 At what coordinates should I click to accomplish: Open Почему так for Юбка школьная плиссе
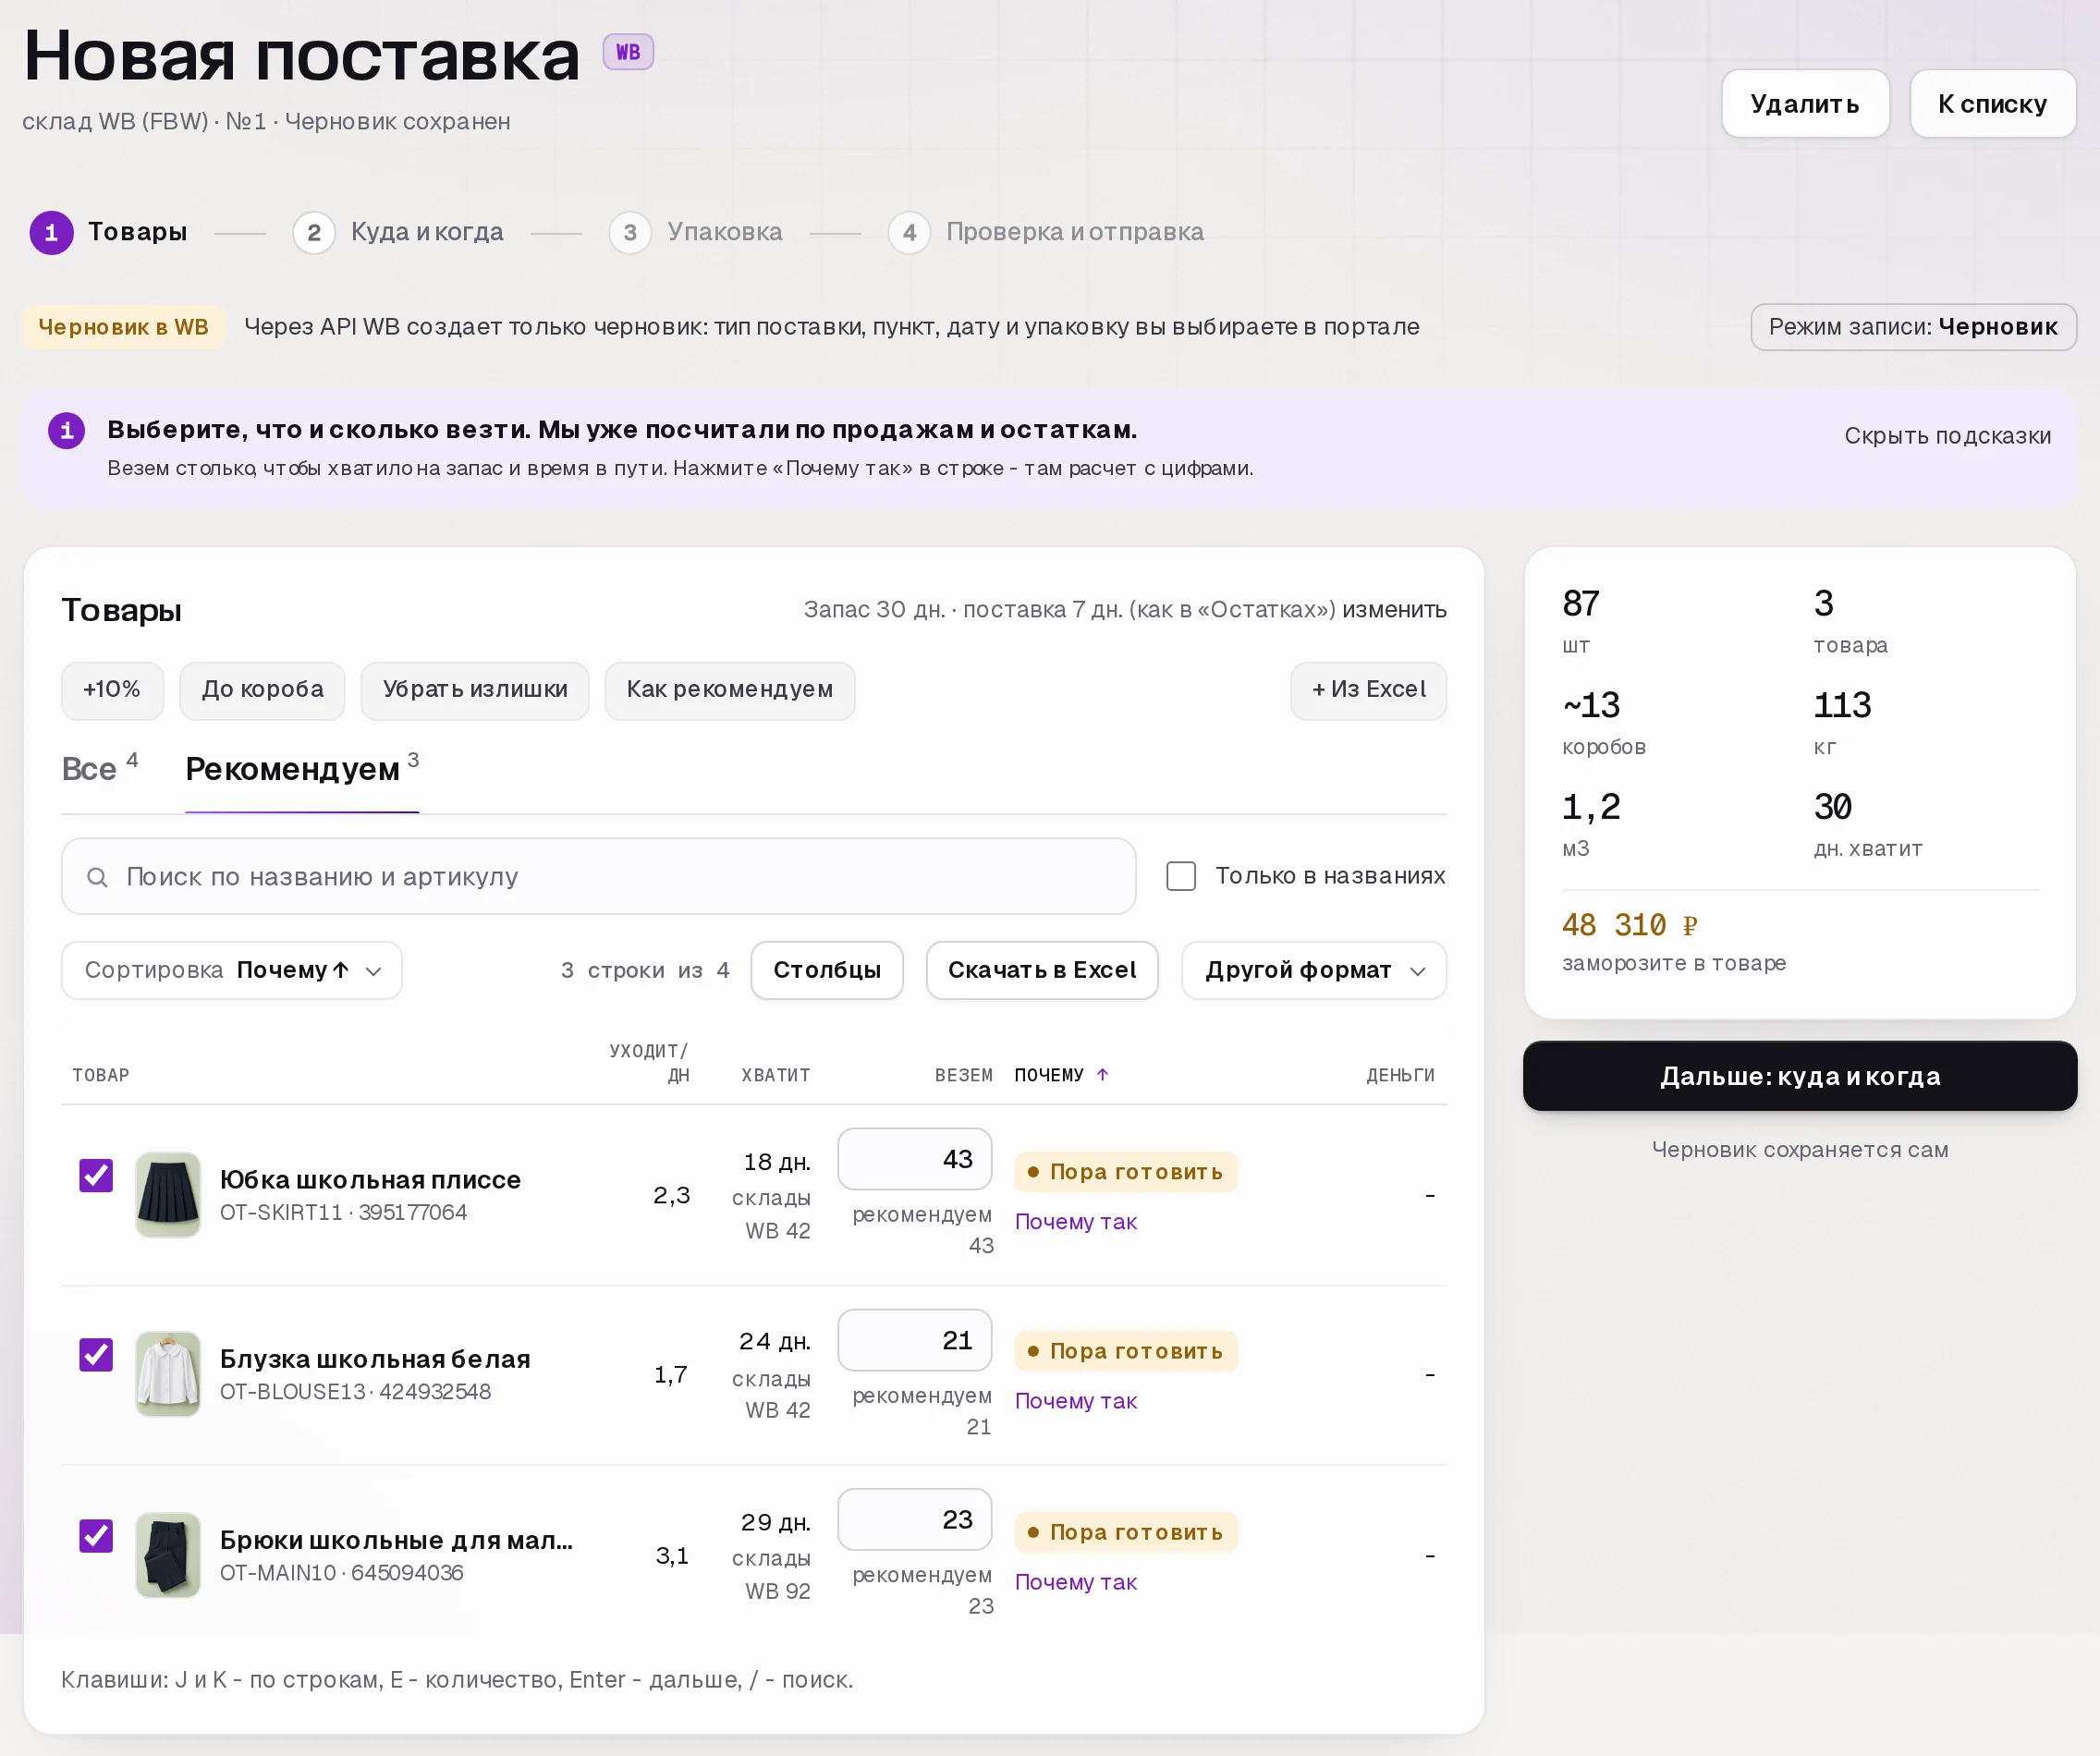pyautogui.click(x=1076, y=1221)
